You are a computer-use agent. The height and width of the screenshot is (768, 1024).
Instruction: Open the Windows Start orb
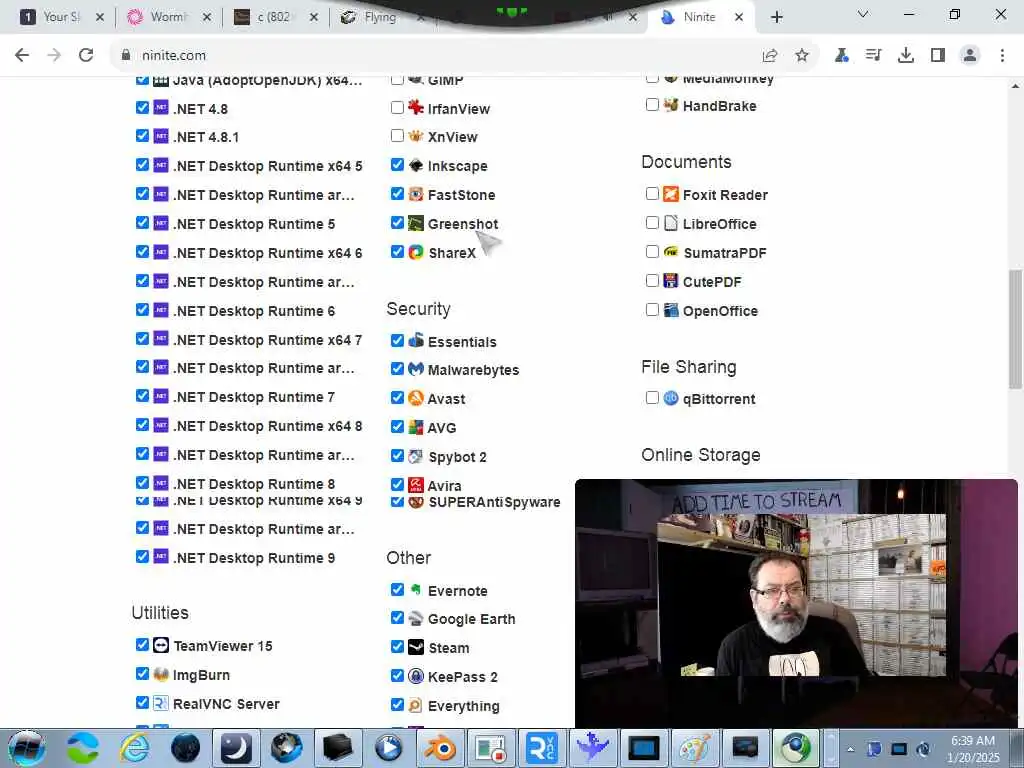26,748
